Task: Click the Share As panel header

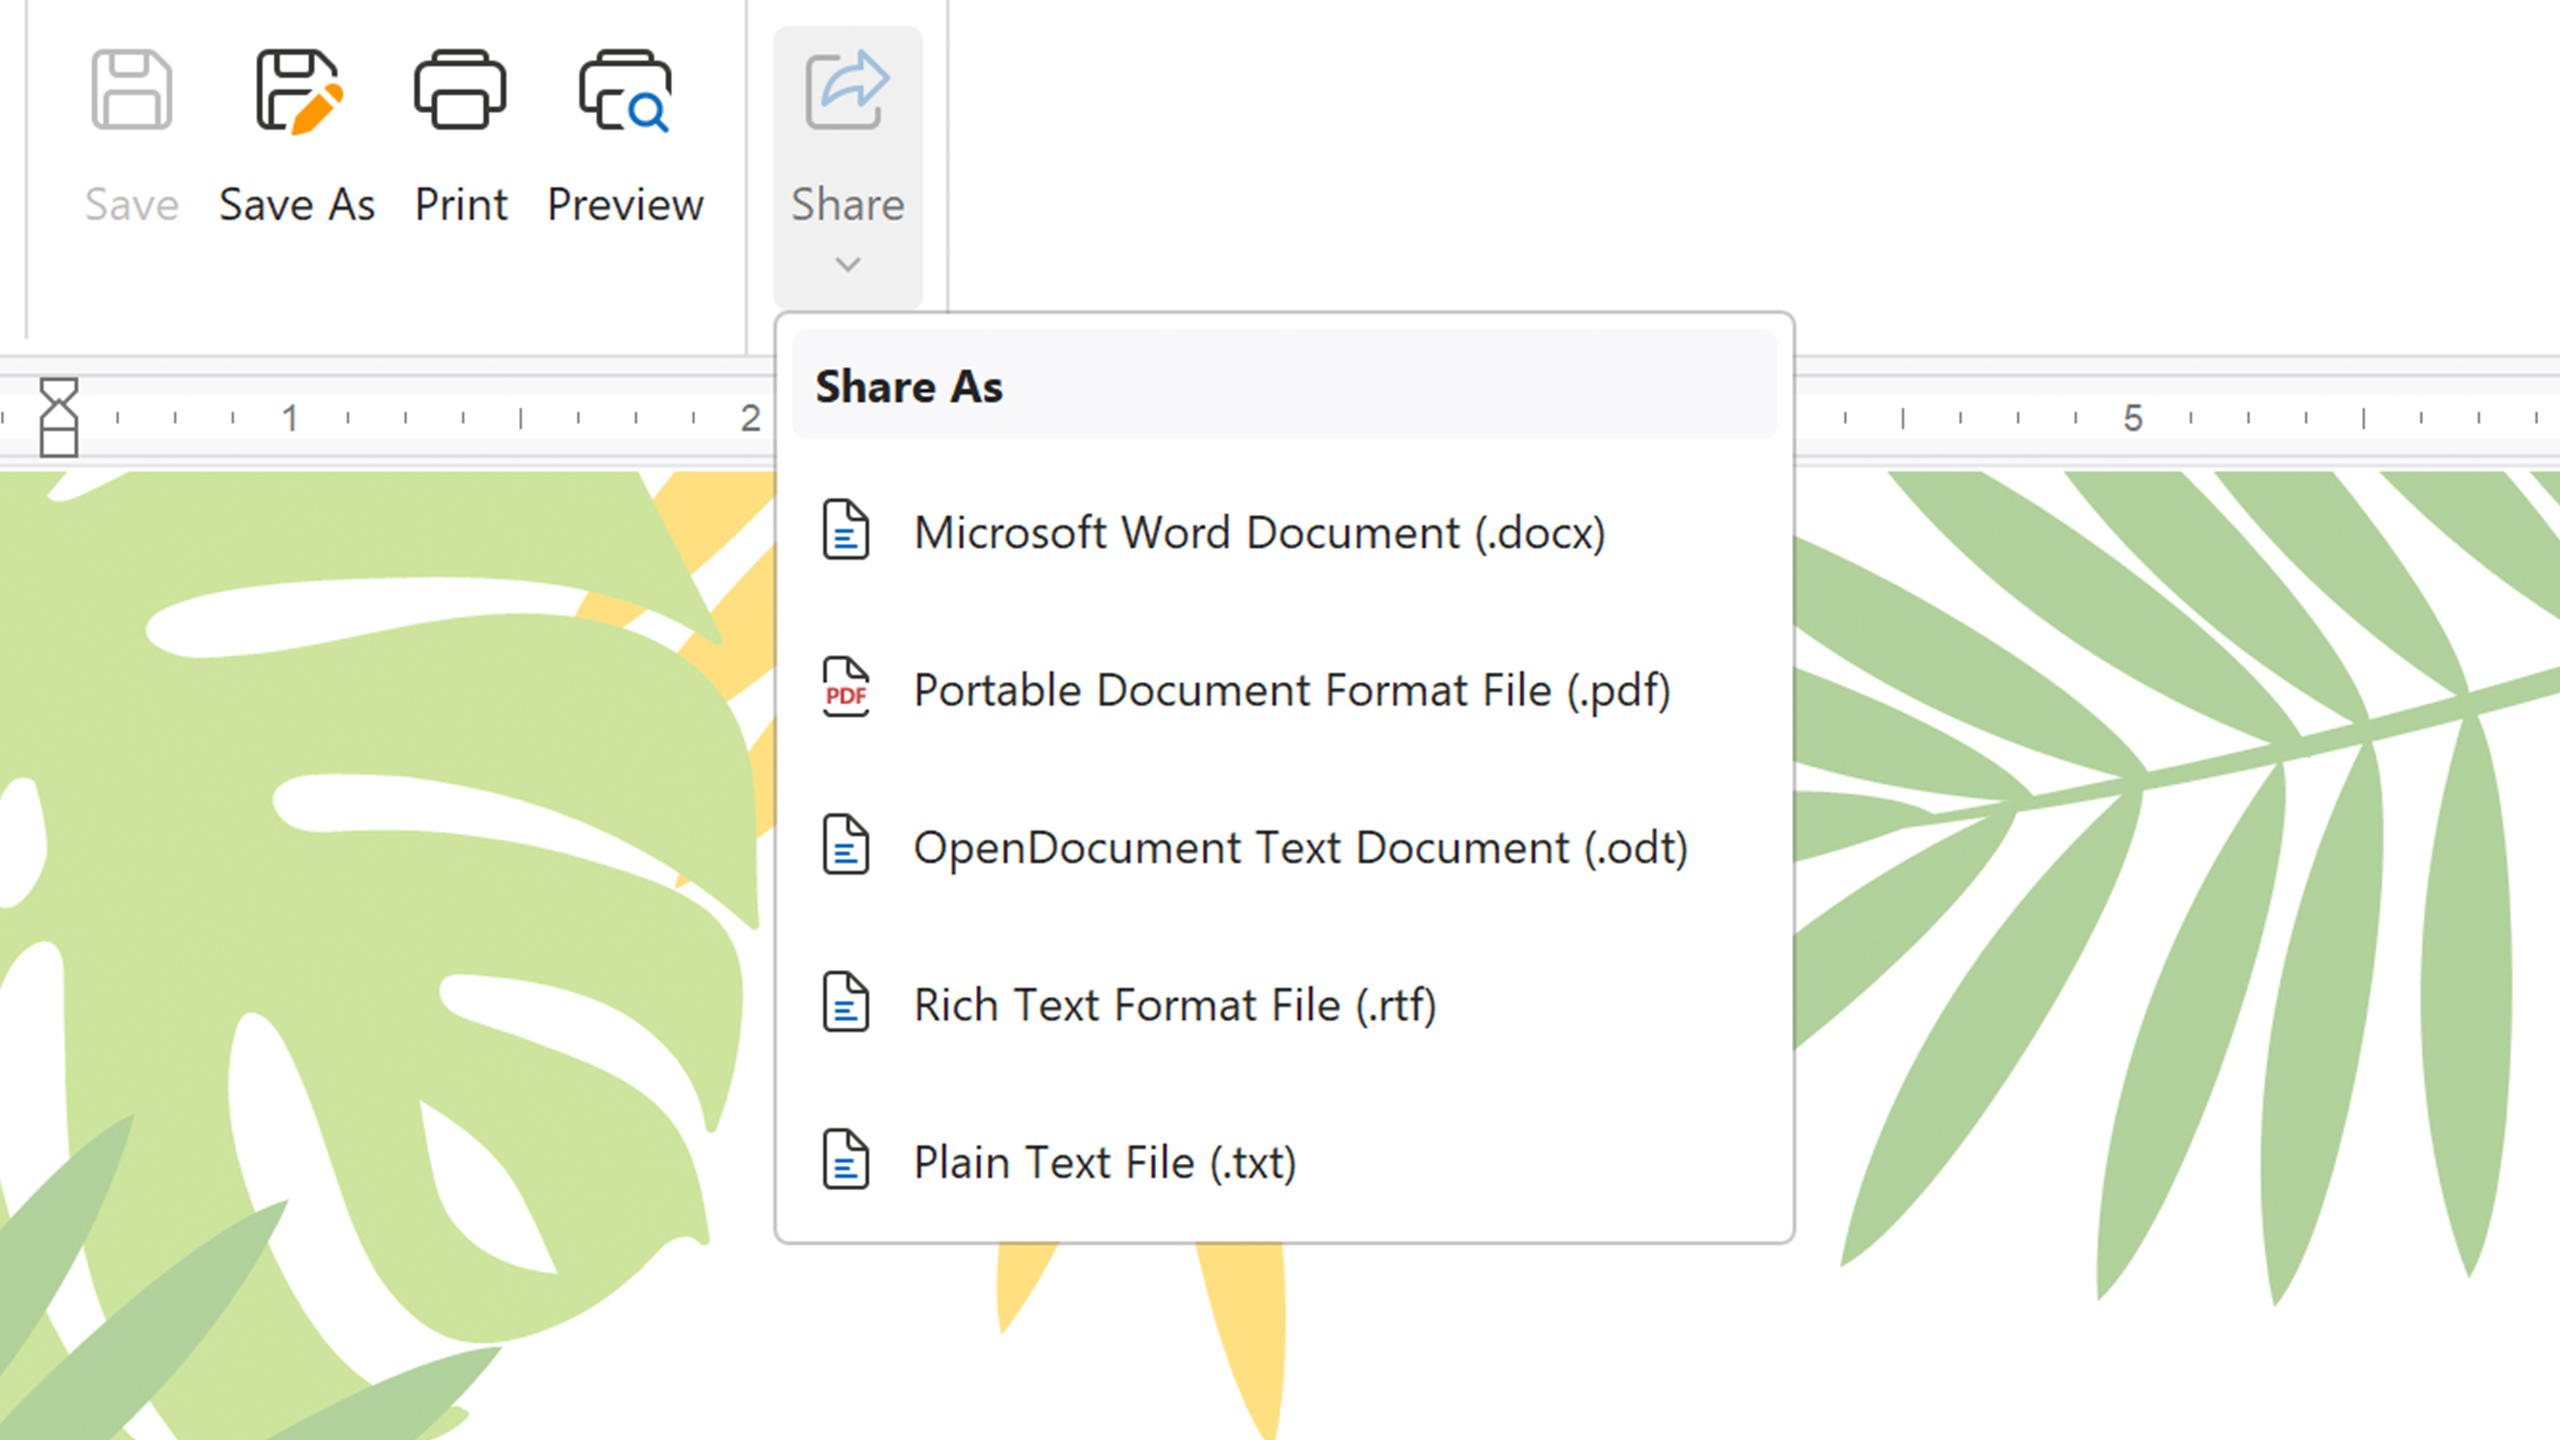Action: 908,387
